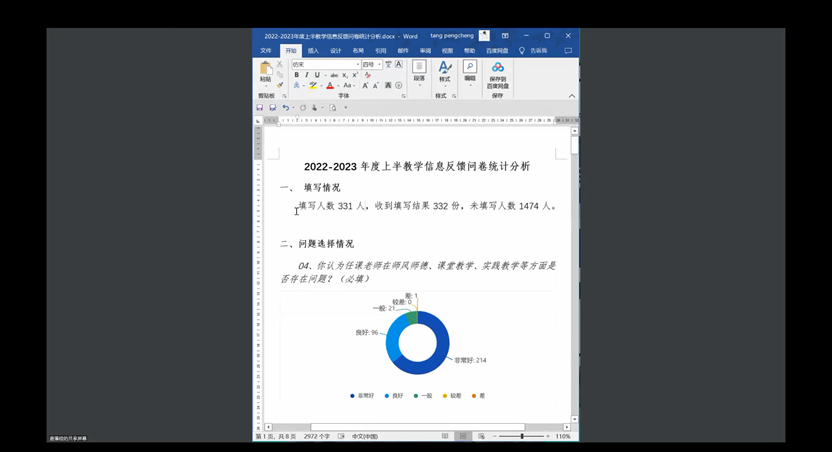Click the File (文件) button
The height and width of the screenshot is (452, 832).
(x=266, y=50)
